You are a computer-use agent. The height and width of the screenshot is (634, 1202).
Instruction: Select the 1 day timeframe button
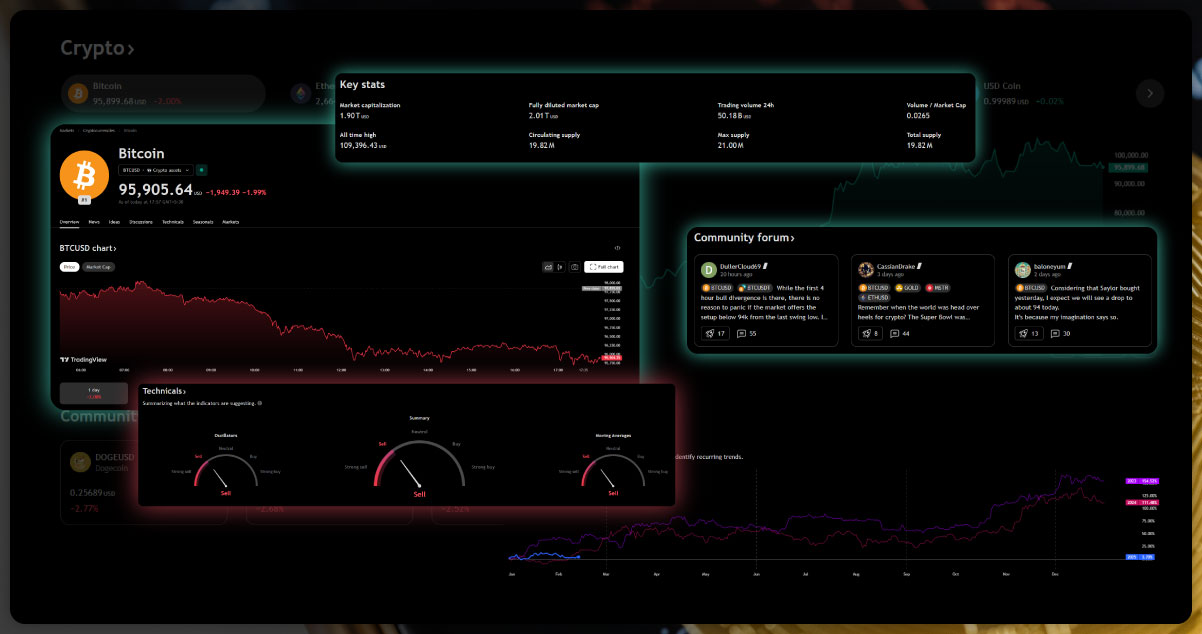[x=94, y=393]
